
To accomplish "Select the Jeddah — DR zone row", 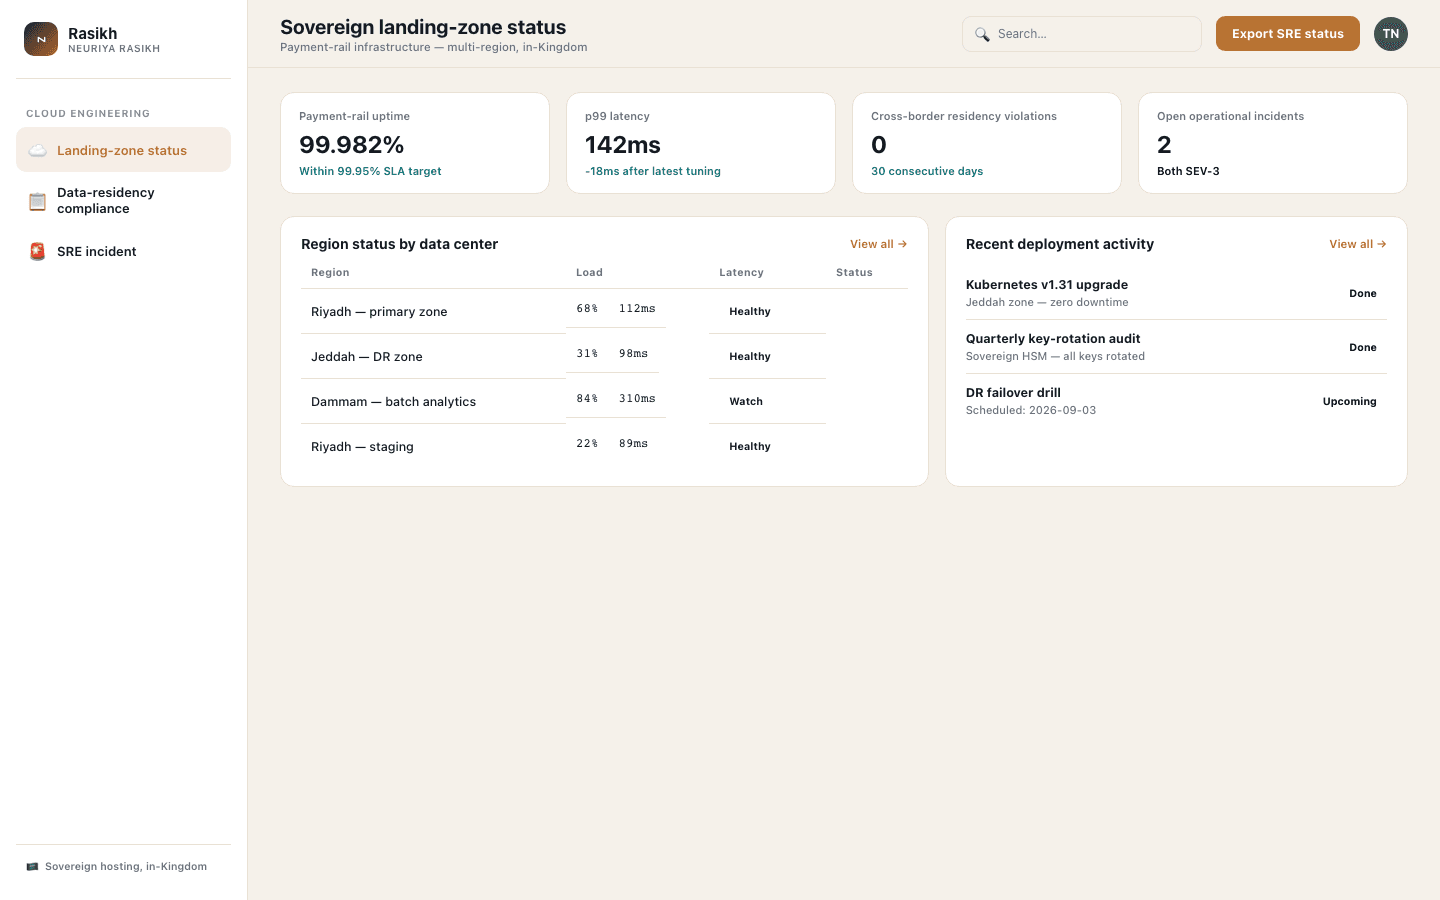I will pos(604,356).
